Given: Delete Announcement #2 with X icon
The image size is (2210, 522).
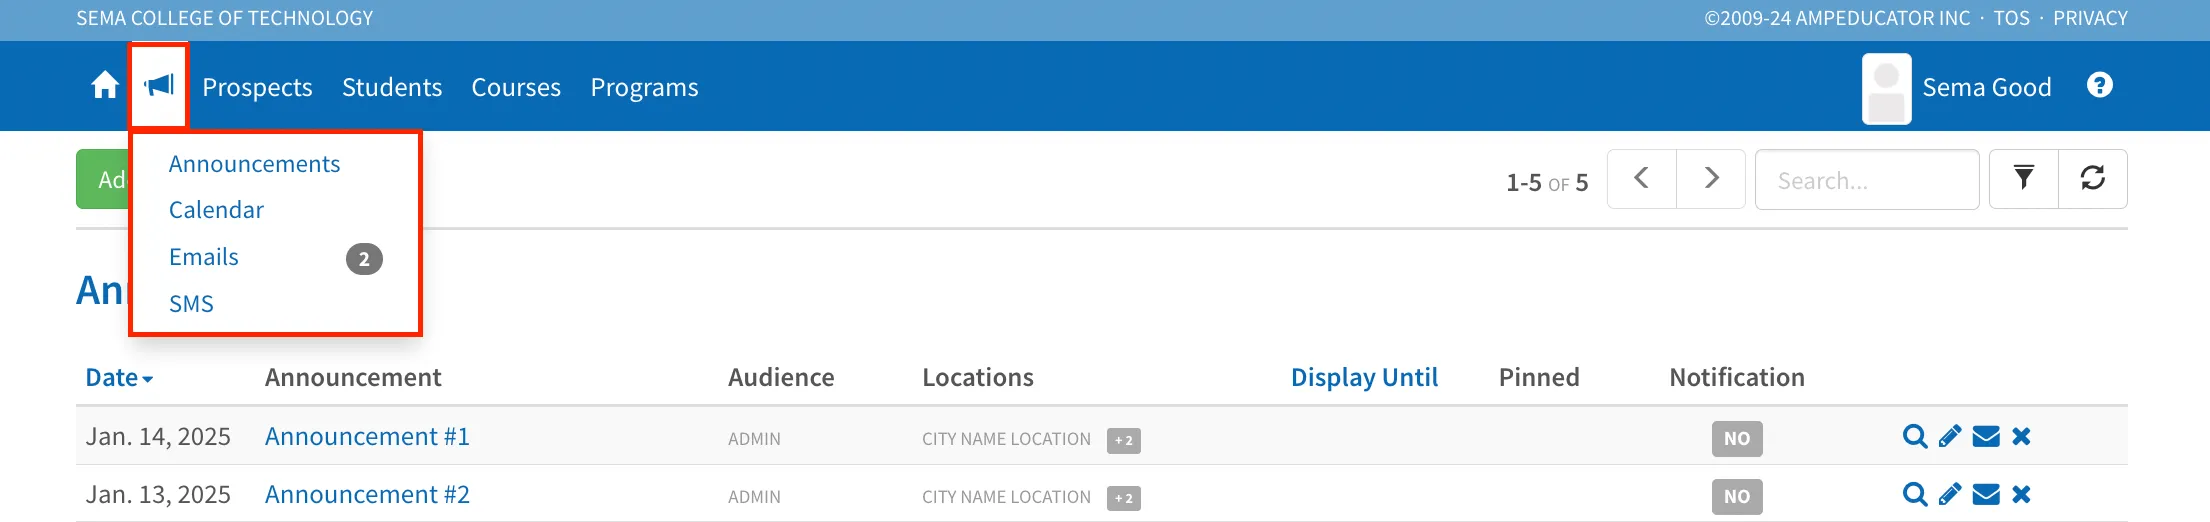Looking at the screenshot, I should coord(2021,495).
